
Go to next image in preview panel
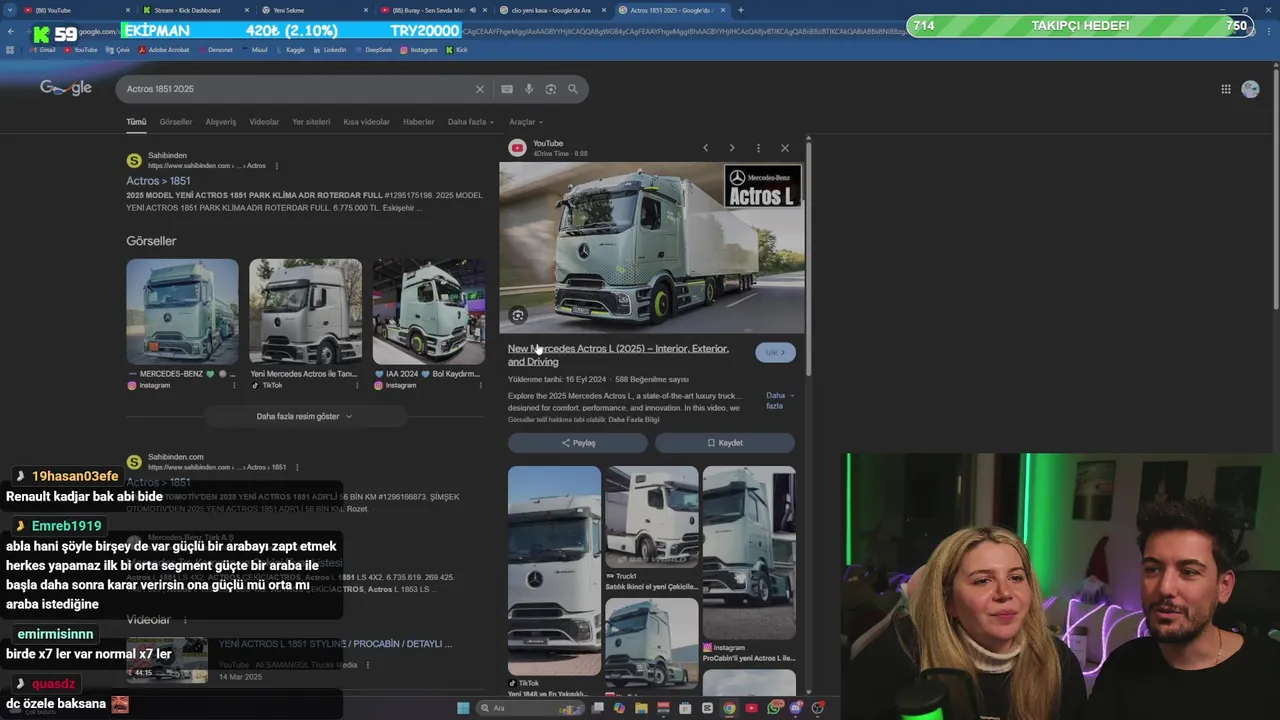click(x=732, y=148)
